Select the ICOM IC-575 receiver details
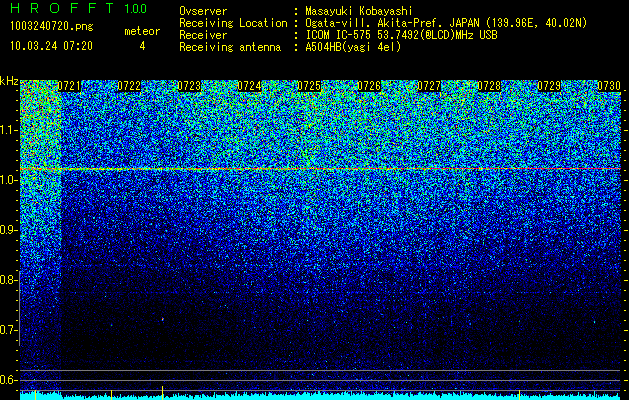This screenshot has height=400, width=629. tap(401, 35)
